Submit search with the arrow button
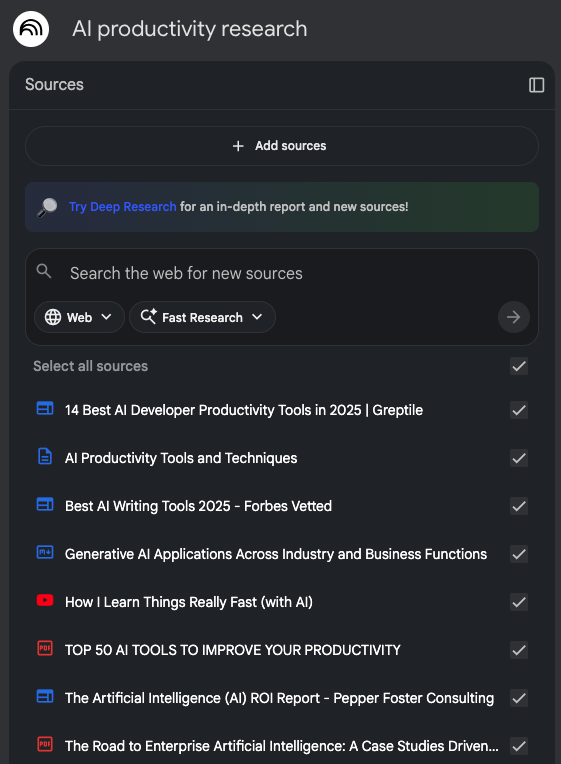The height and width of the screenshot is (764, 561). pyautogui.click(x=513, y=317)
